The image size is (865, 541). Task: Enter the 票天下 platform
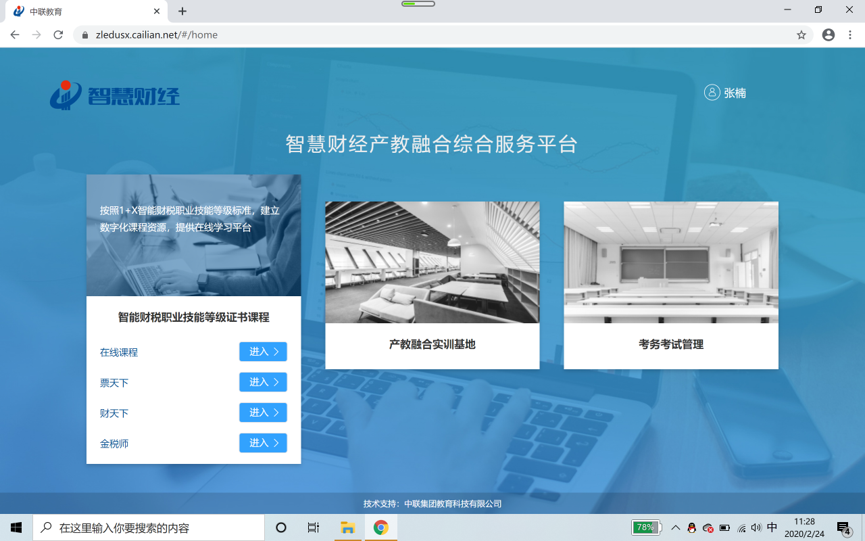tap(263, 382)
